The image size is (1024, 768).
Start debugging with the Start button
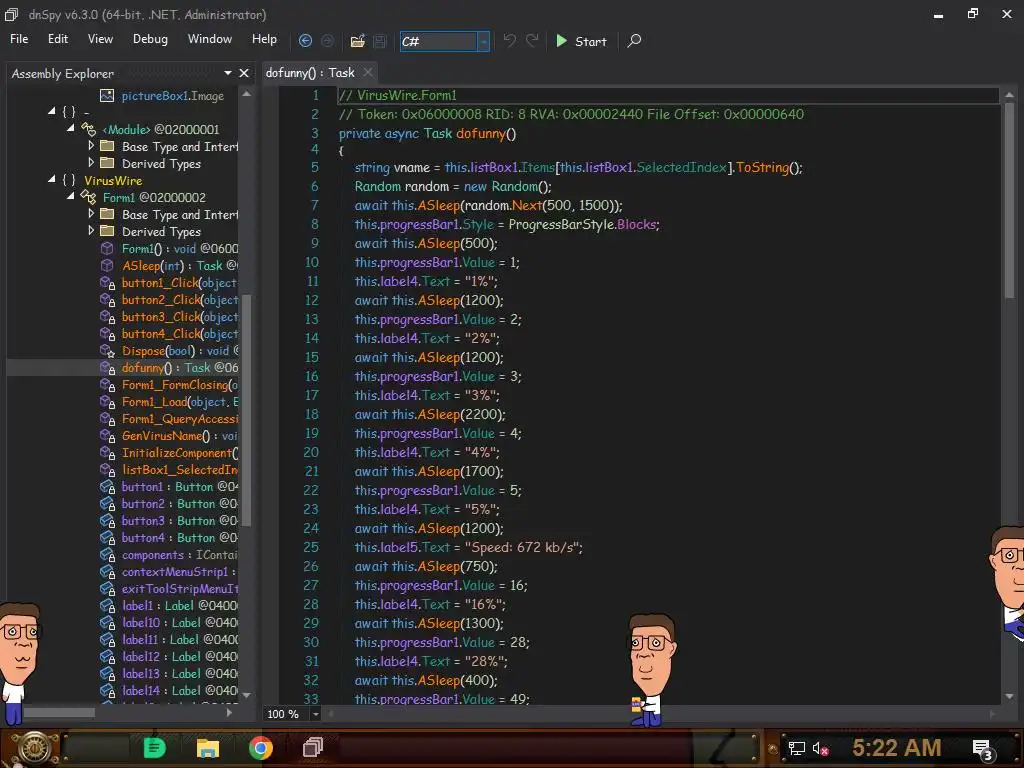581,41
